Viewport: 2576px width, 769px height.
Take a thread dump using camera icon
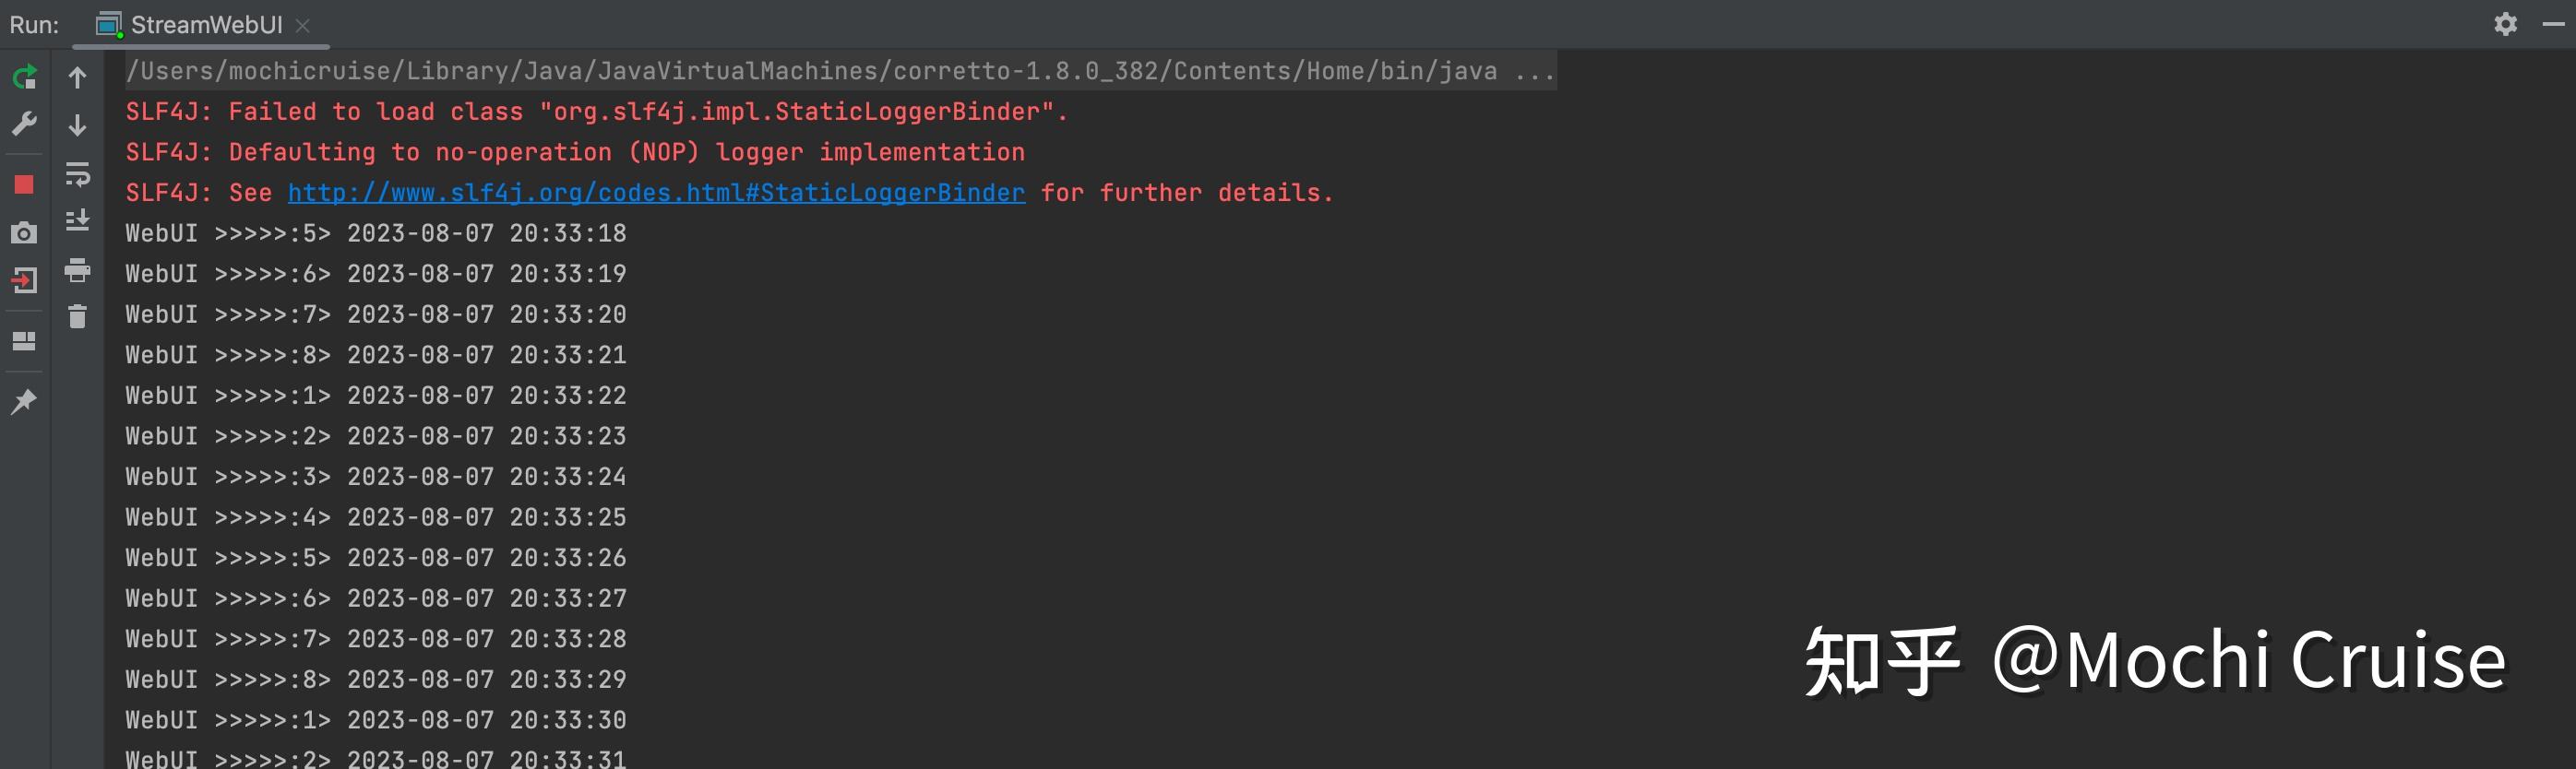click(x=22, y=232)
